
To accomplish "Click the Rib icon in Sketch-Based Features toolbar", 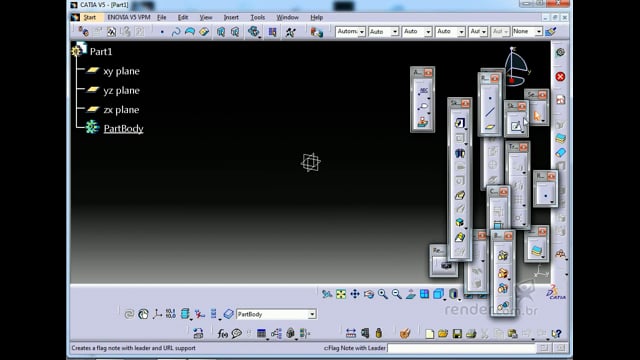I will point(460,195).
